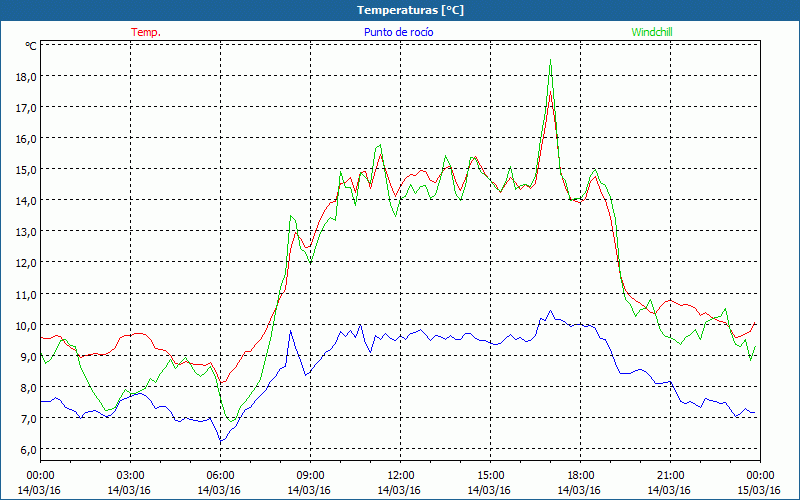Click the 14,0 value on the y-axis
Viewport: 800px width, 500px height.
pos(27,201)
